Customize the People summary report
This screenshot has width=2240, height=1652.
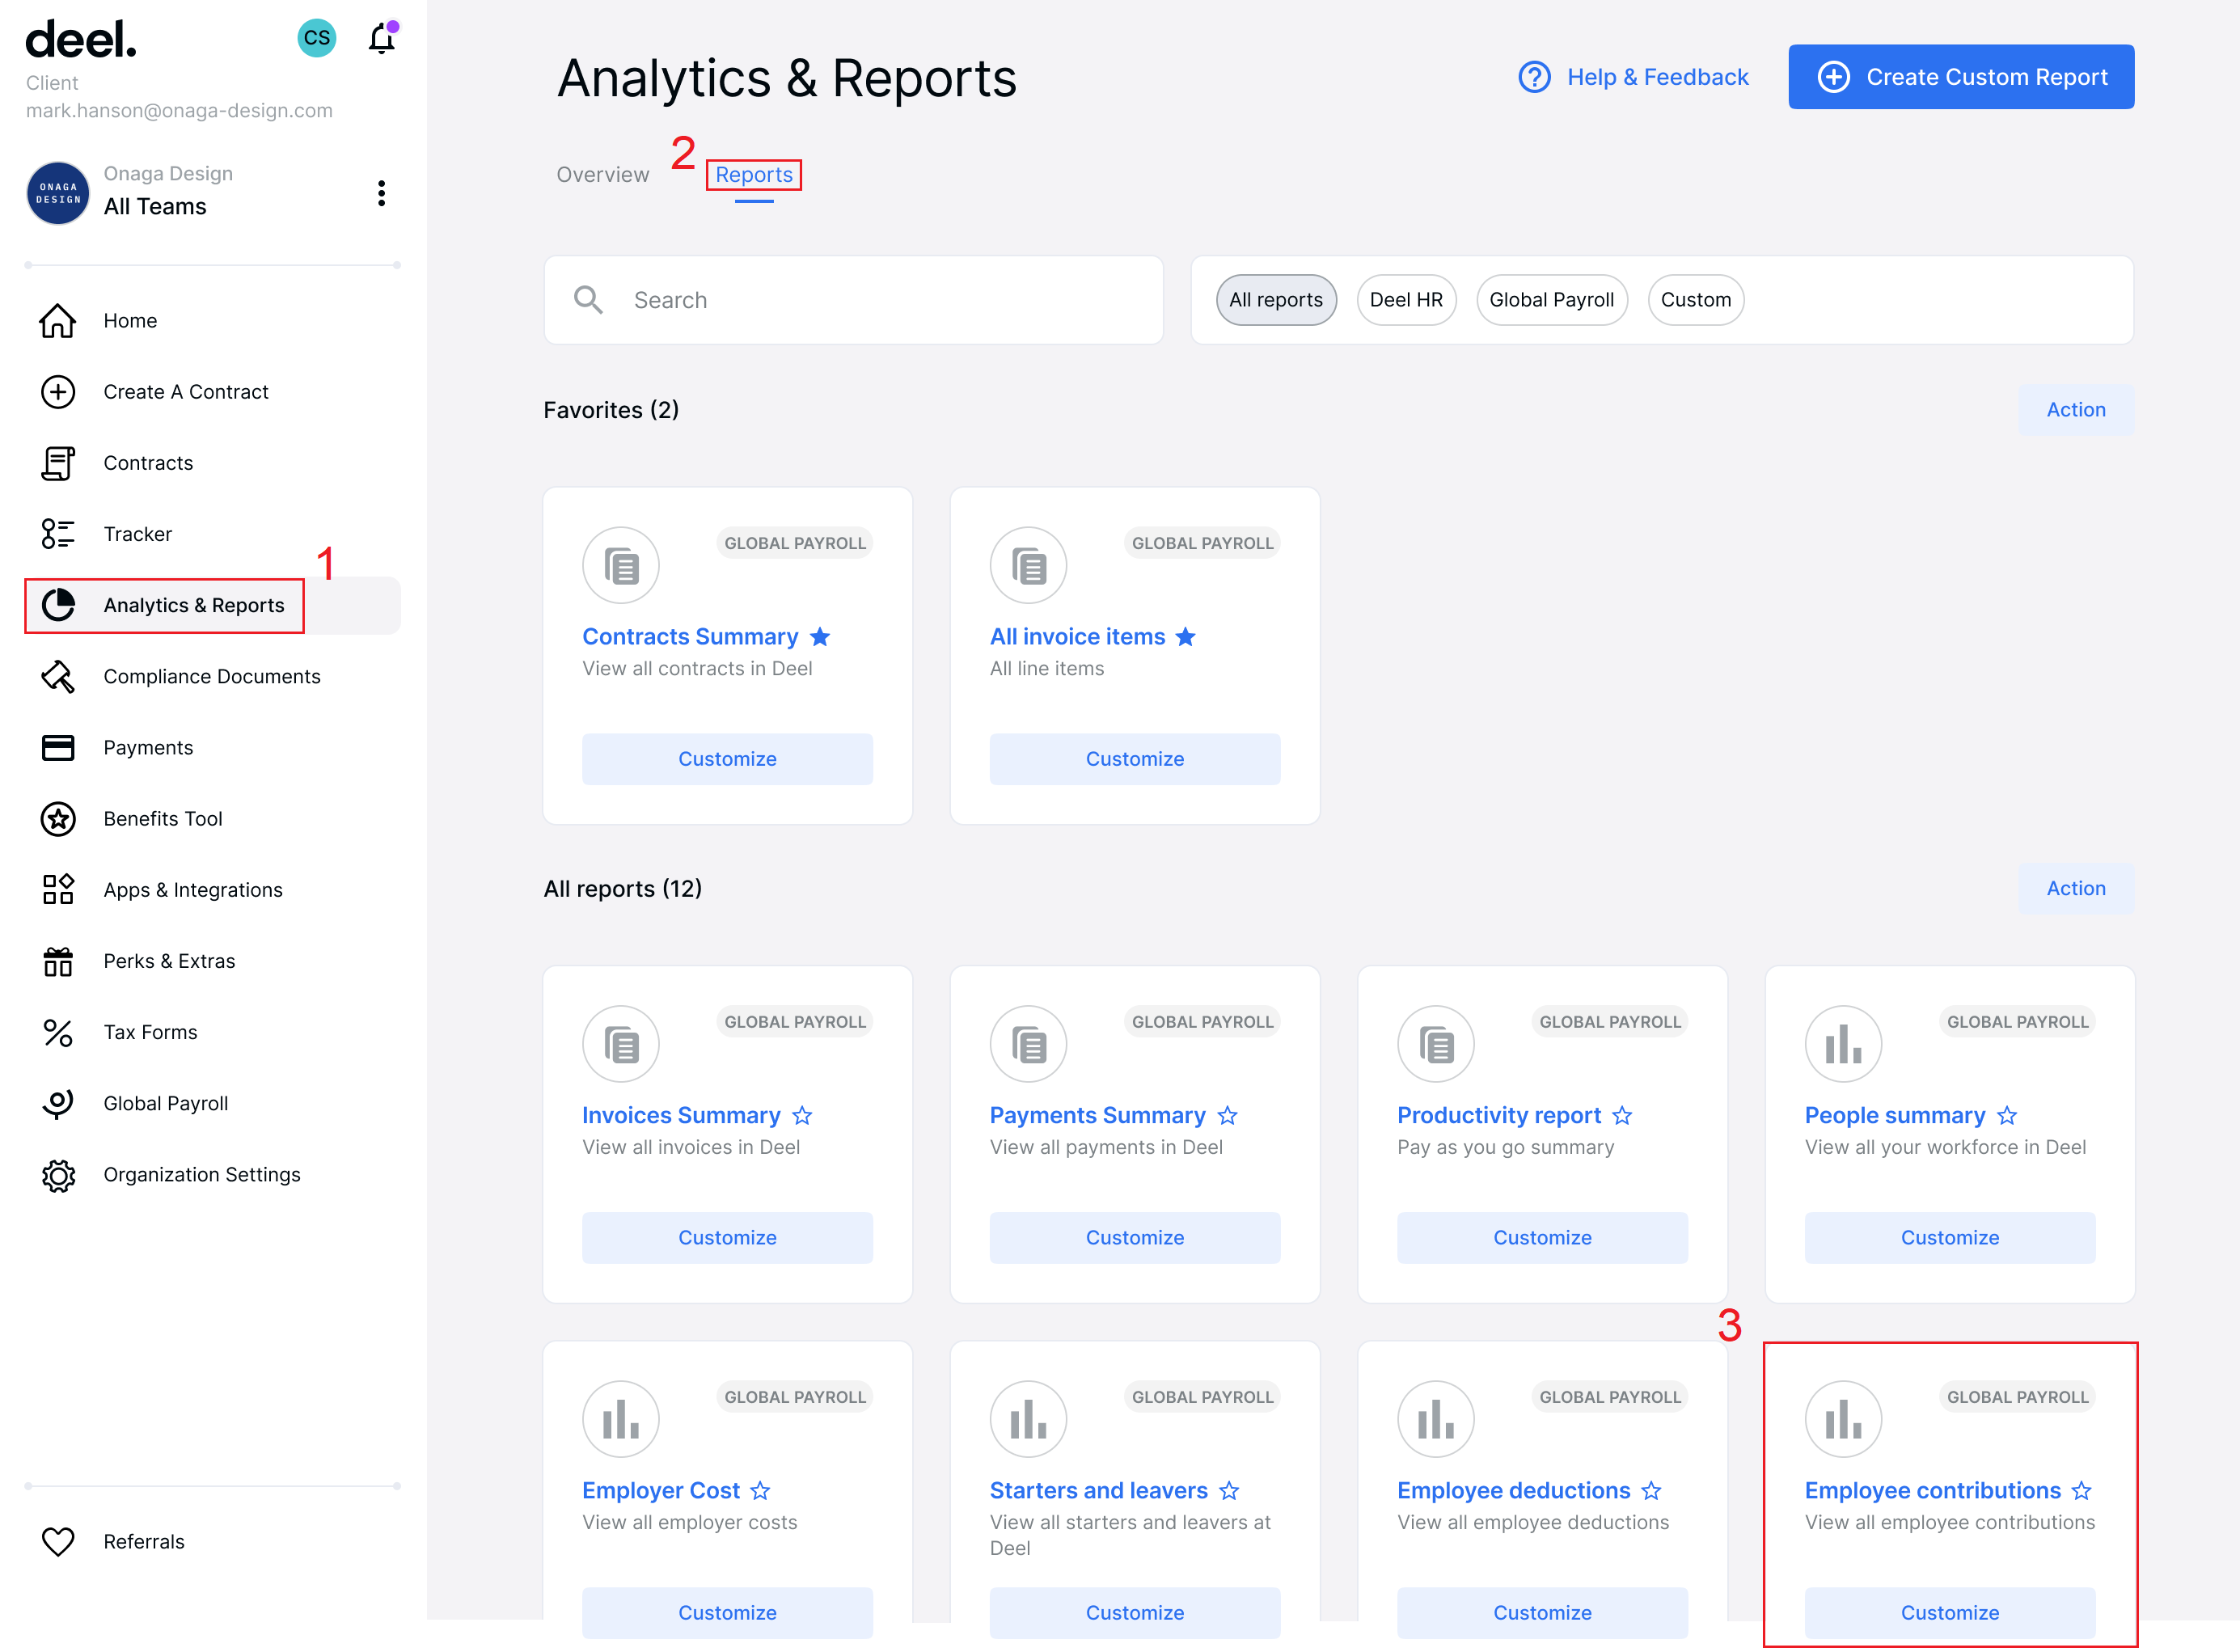click(1949, 1238)
